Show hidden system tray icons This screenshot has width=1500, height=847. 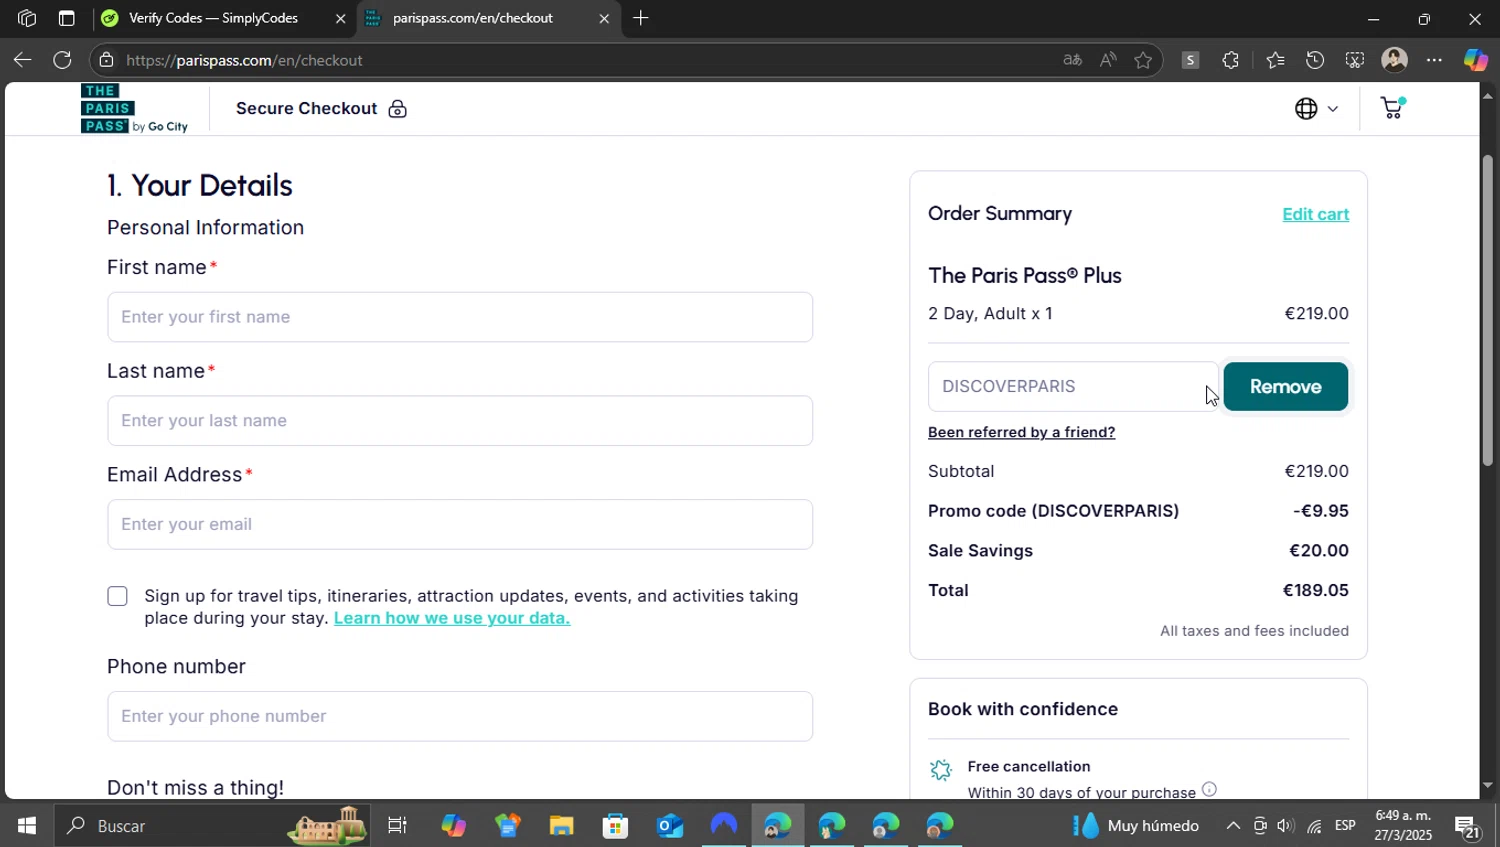(x=1233, y=826)
